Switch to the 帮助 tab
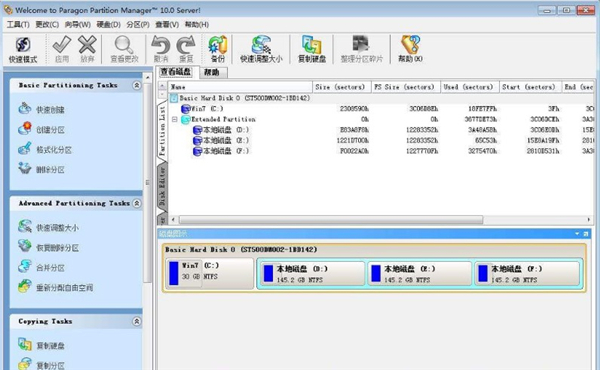Viewport: 600px width, 370px height. 213,72
